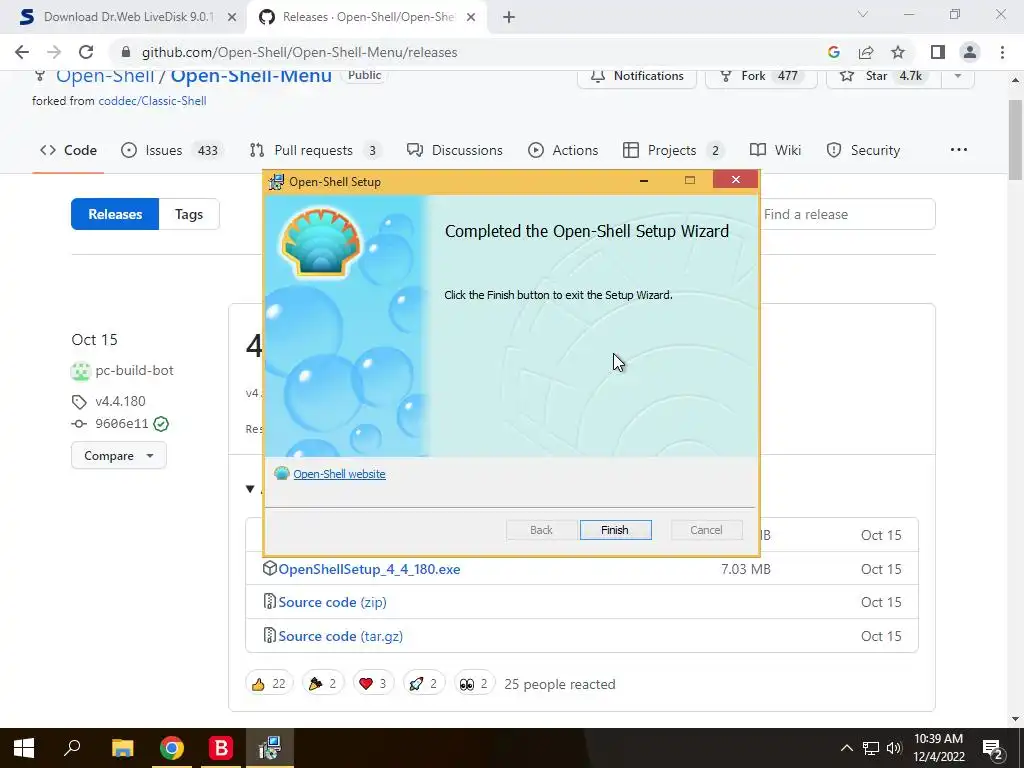
Task: Click thumbs up reaction 22
Action: [269, 684]
